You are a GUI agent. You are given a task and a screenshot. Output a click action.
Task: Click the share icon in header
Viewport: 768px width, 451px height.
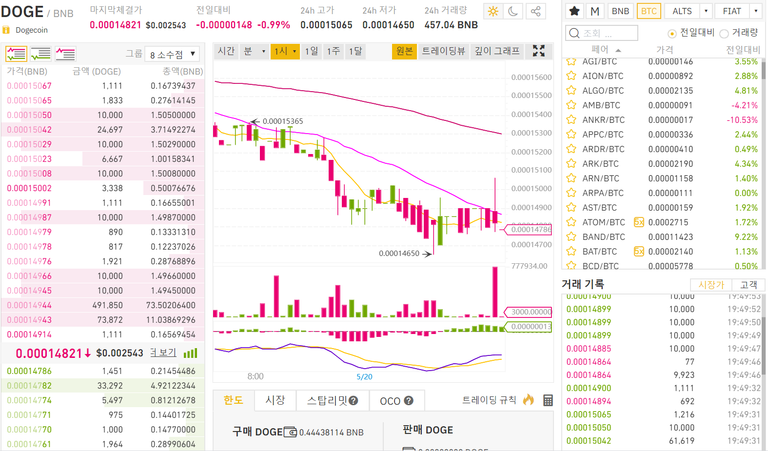pyautogui.click(x=536, y=11)
